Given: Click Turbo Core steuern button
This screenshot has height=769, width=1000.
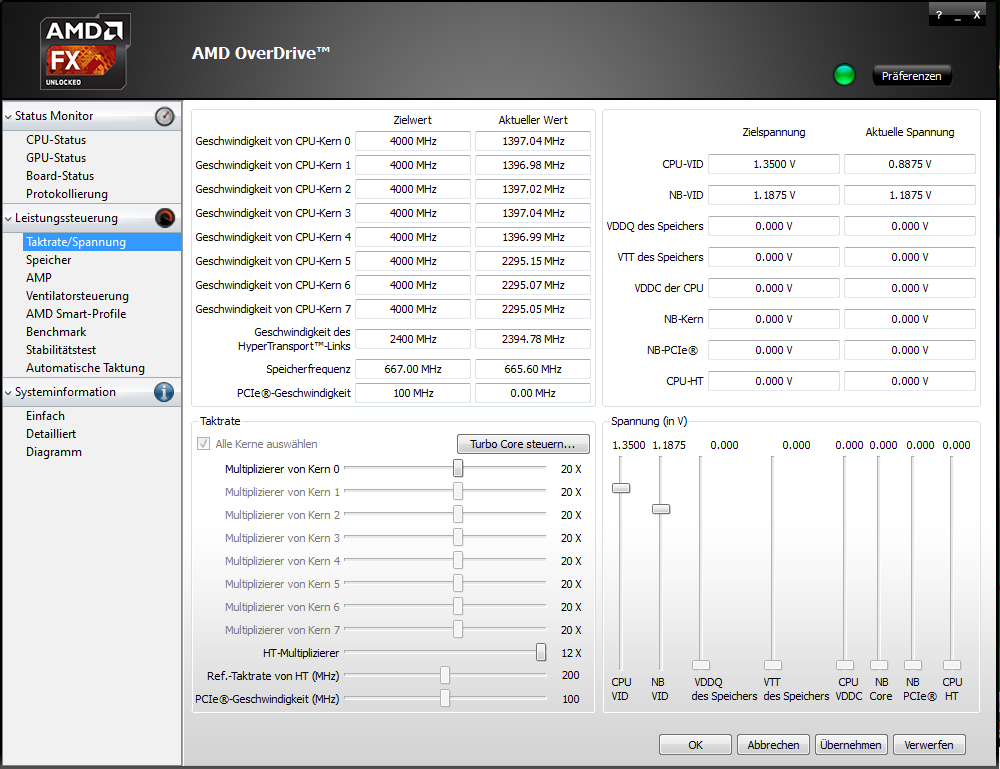Looking at the screenshot, I should 523,444.
